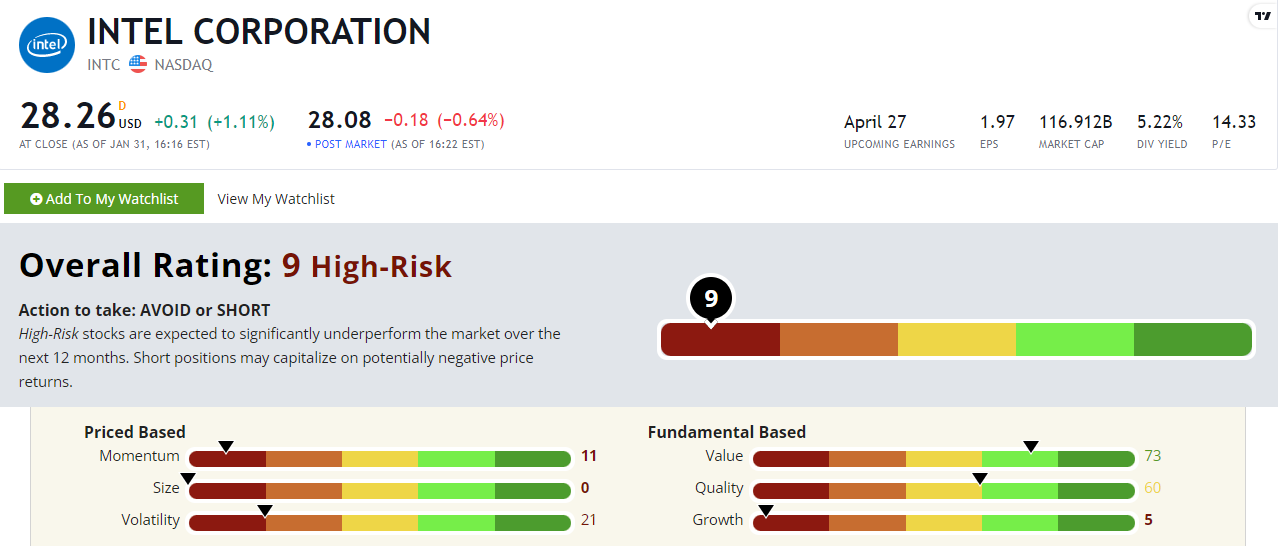Click the April 27 upcoming earnings date
This screenshot has width=1278, height=546.
click(875, 122)
